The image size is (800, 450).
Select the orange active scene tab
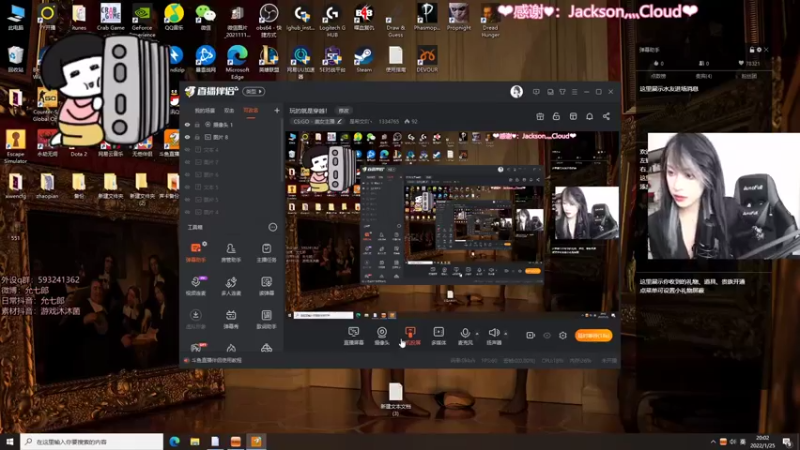pyautogui.click(x=251, y=110)
